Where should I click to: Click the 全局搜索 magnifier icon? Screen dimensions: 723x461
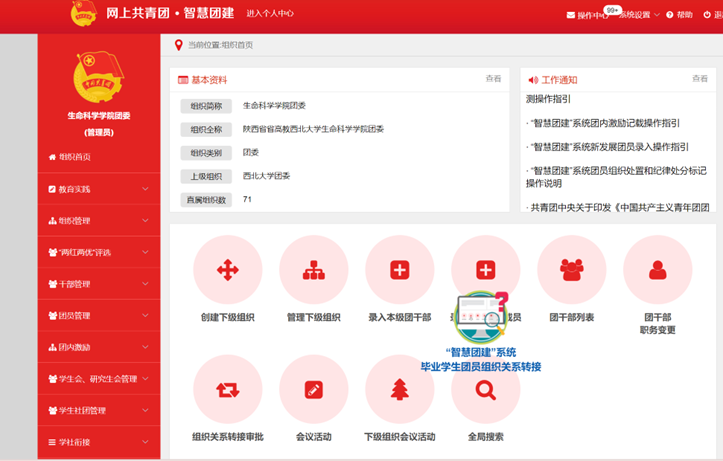(486, 391)
